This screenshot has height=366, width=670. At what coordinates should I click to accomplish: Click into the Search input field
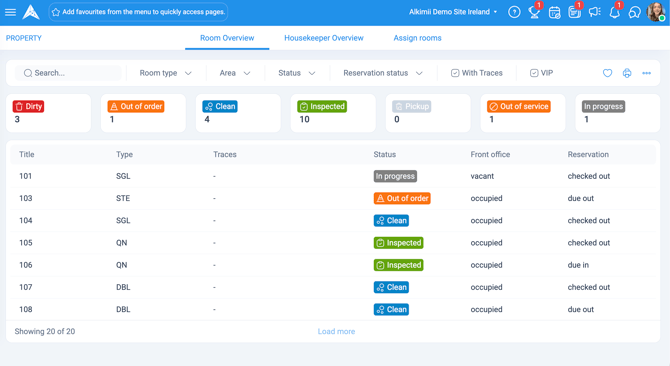click(68, 73)
